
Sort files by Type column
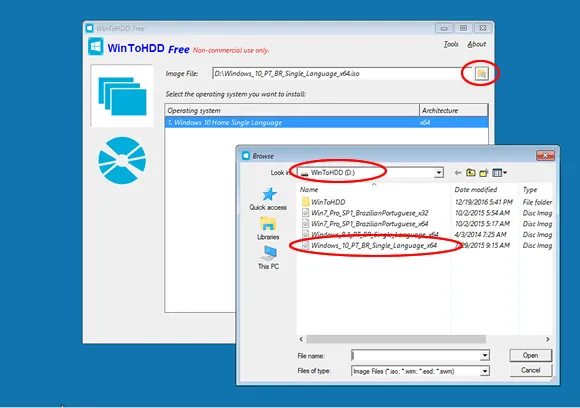pos(536,190)
